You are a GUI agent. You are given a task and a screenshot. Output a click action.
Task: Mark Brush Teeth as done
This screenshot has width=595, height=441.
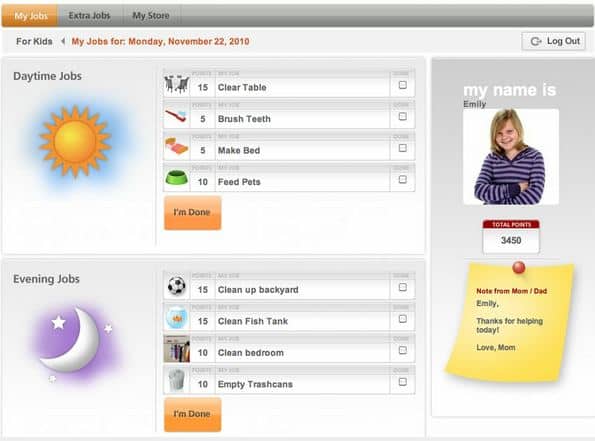[x=403, y=117]
